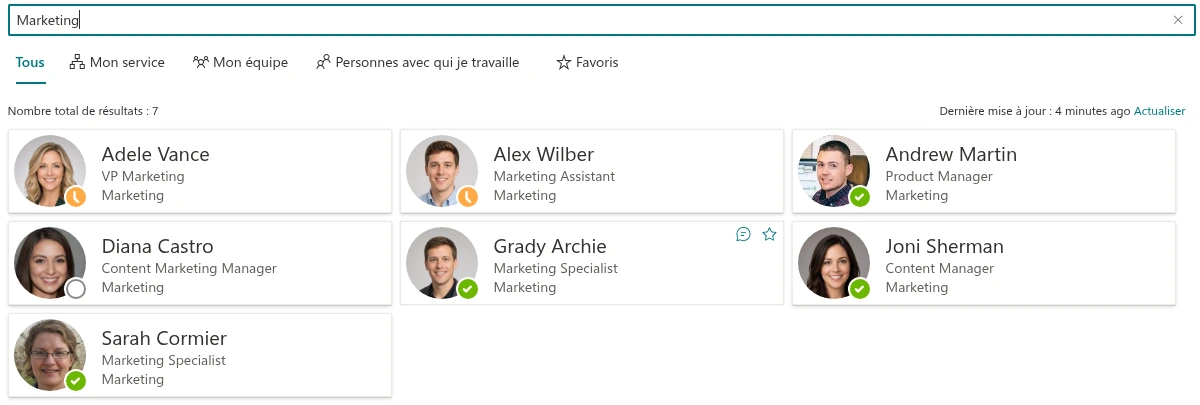Open Alex Wilber's profile photo
The image size is (1200, 405).
click(x=442, y=171)
